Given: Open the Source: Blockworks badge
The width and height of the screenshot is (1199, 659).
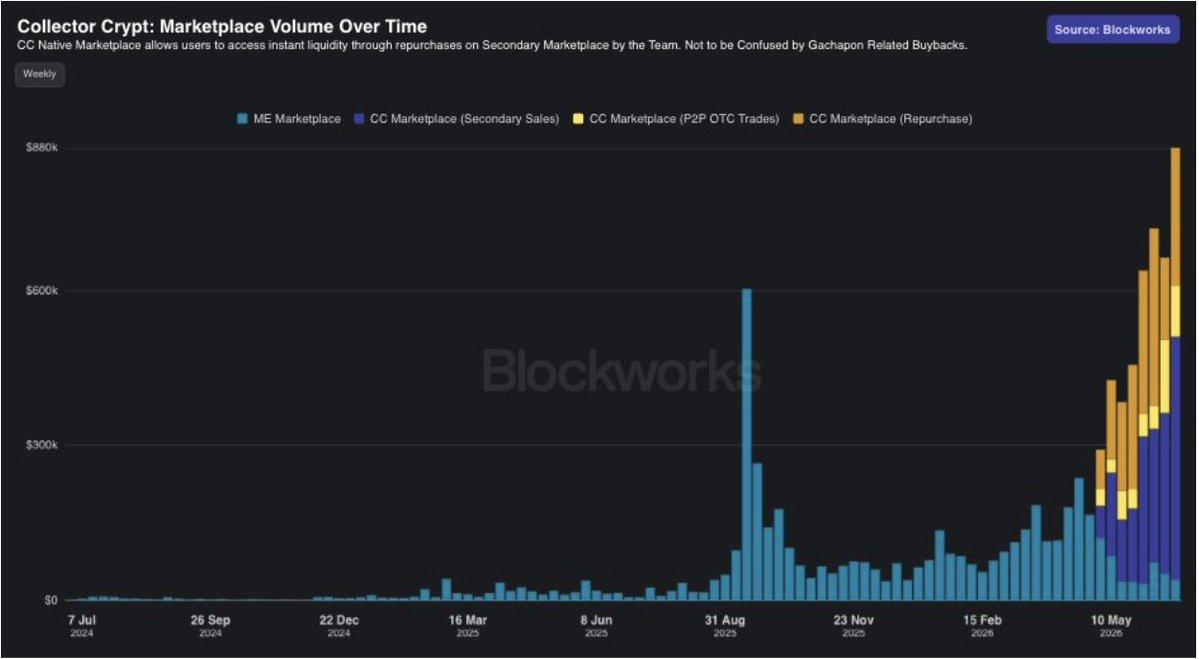Looking at the screenshot, I should click(1112, 30).
